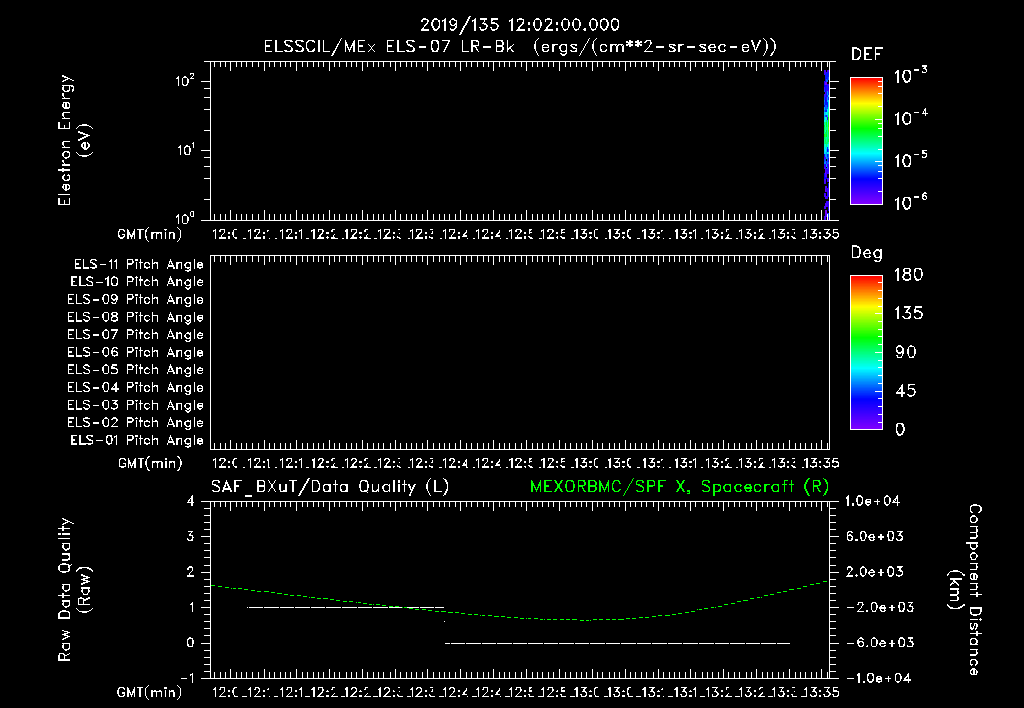Select the '10^-5' DEF scale value
Viewport: 1024px width, 708px height.
[x=910, y=160]
